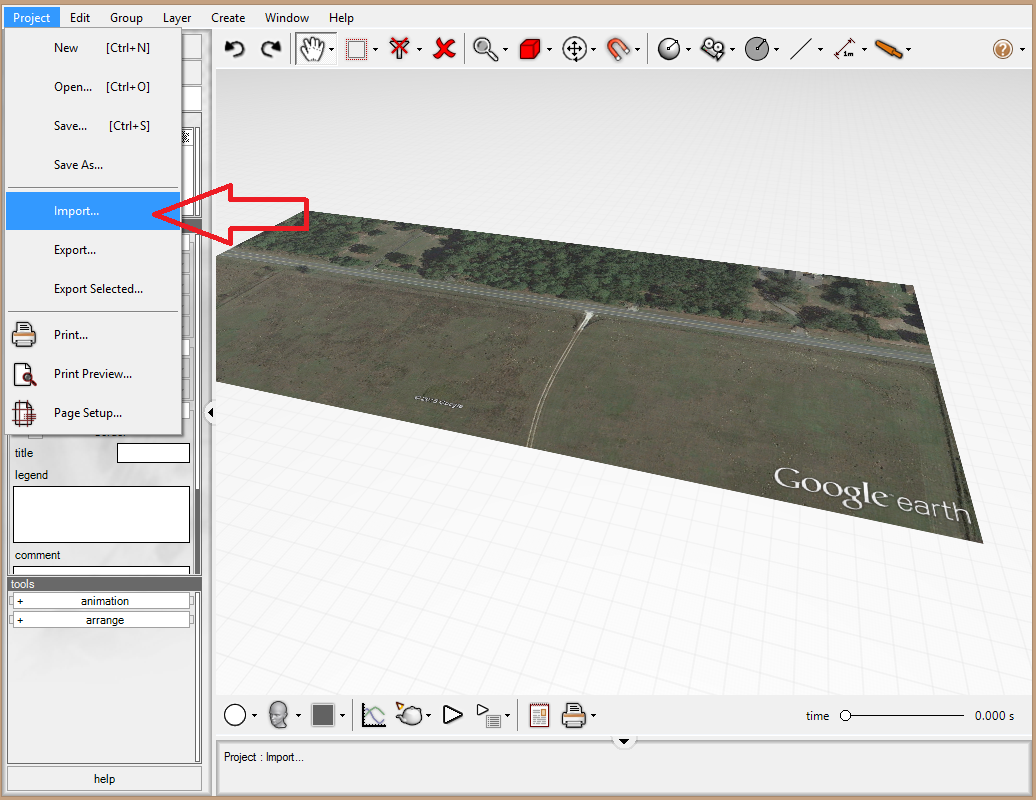The image size is (1036, 800).
Task: Click the gray sphere icon
Action: pos(757,50)
